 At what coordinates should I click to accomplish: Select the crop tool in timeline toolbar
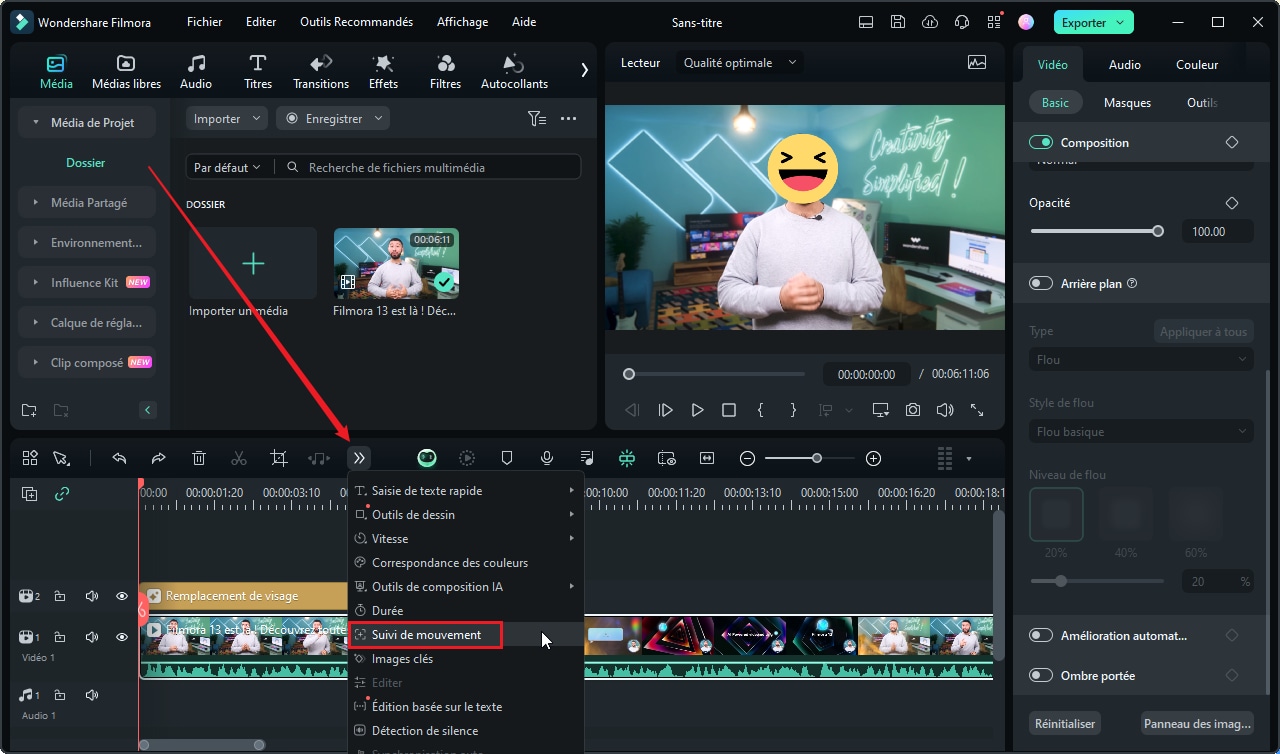(x=279, y=458)
